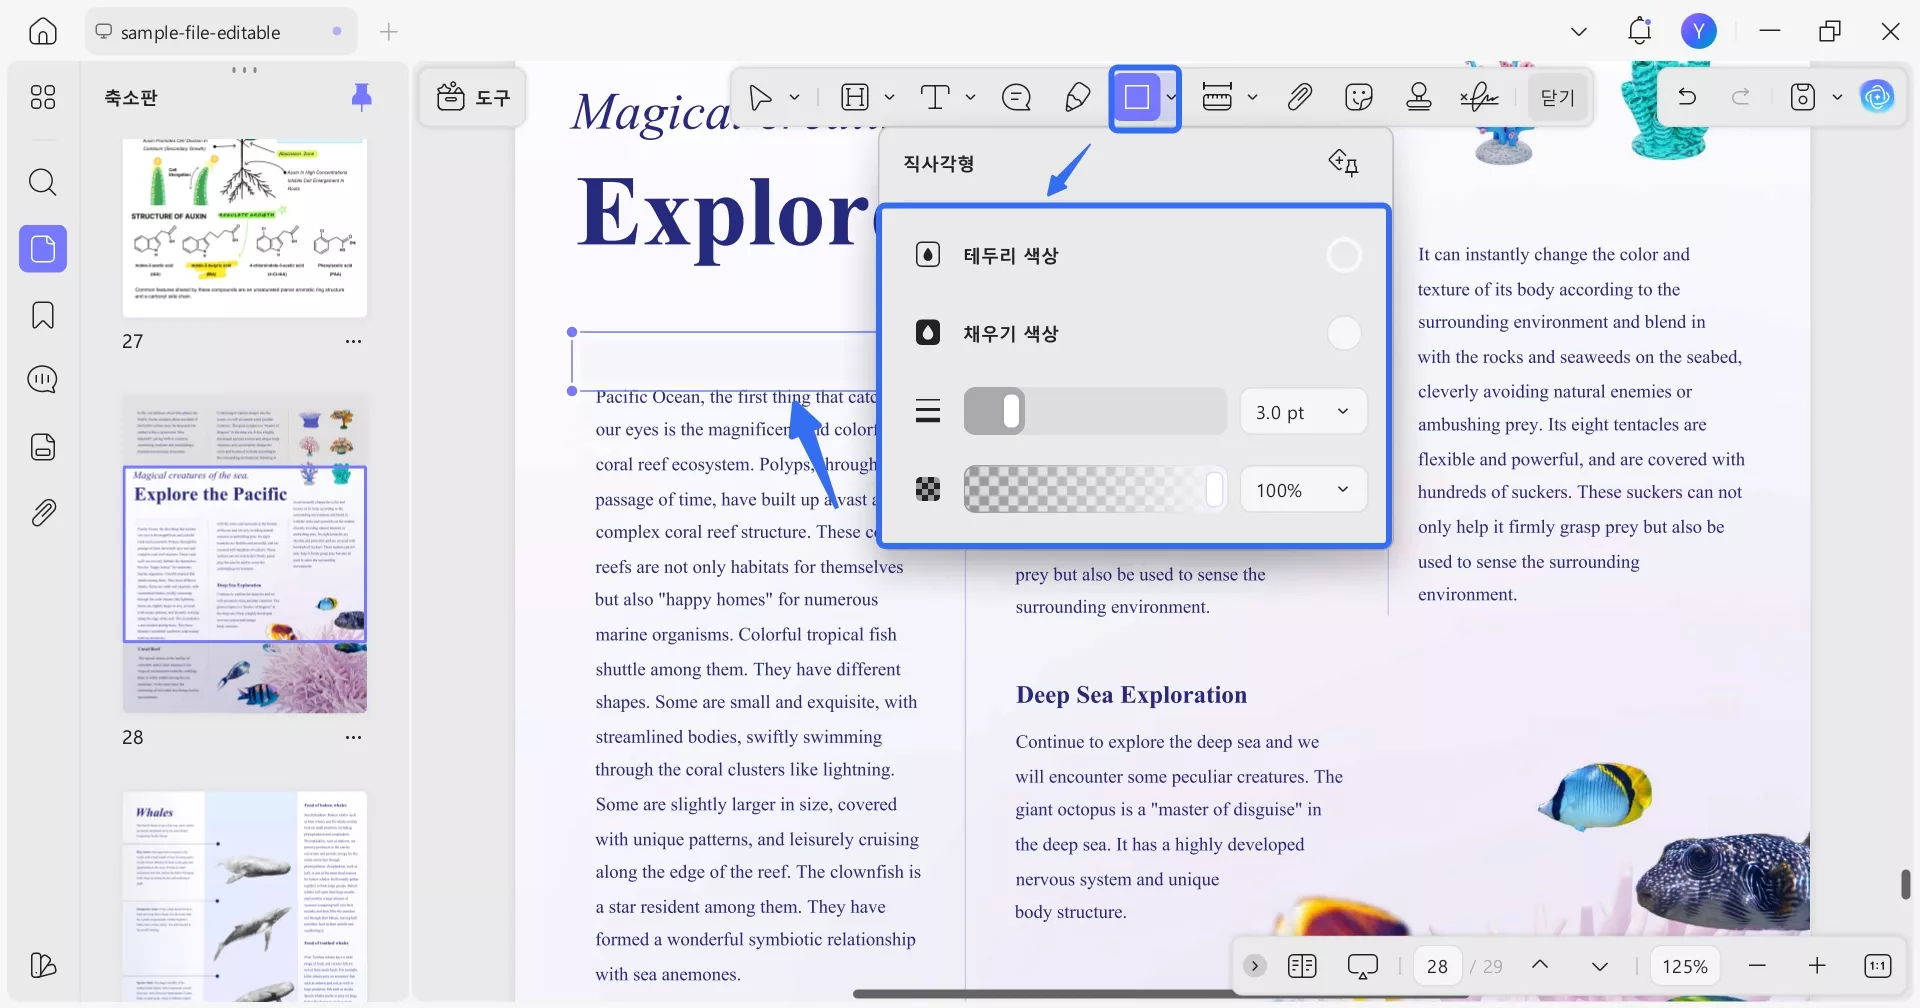Viewport: 1920px width, 1008px height.
Task: Expand the text tool dropdown arrow
Action: click(970, 97)
